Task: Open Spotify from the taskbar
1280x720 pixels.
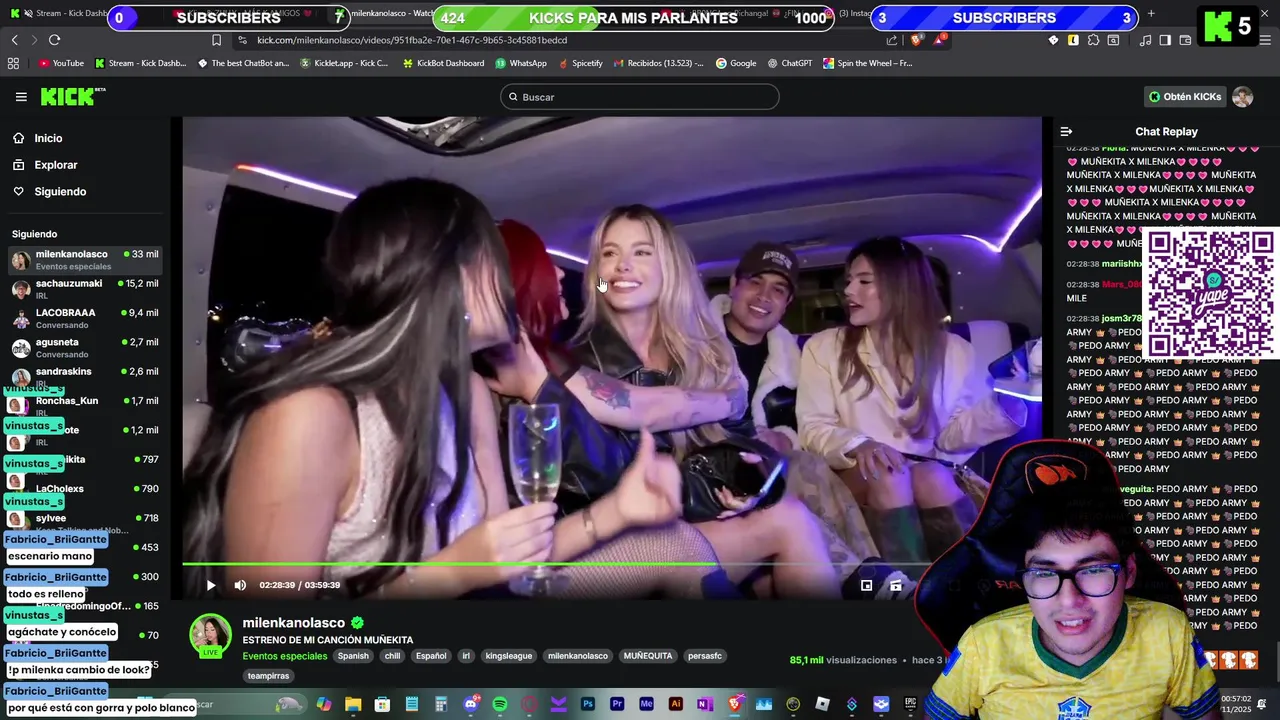Action: point(500,705)
